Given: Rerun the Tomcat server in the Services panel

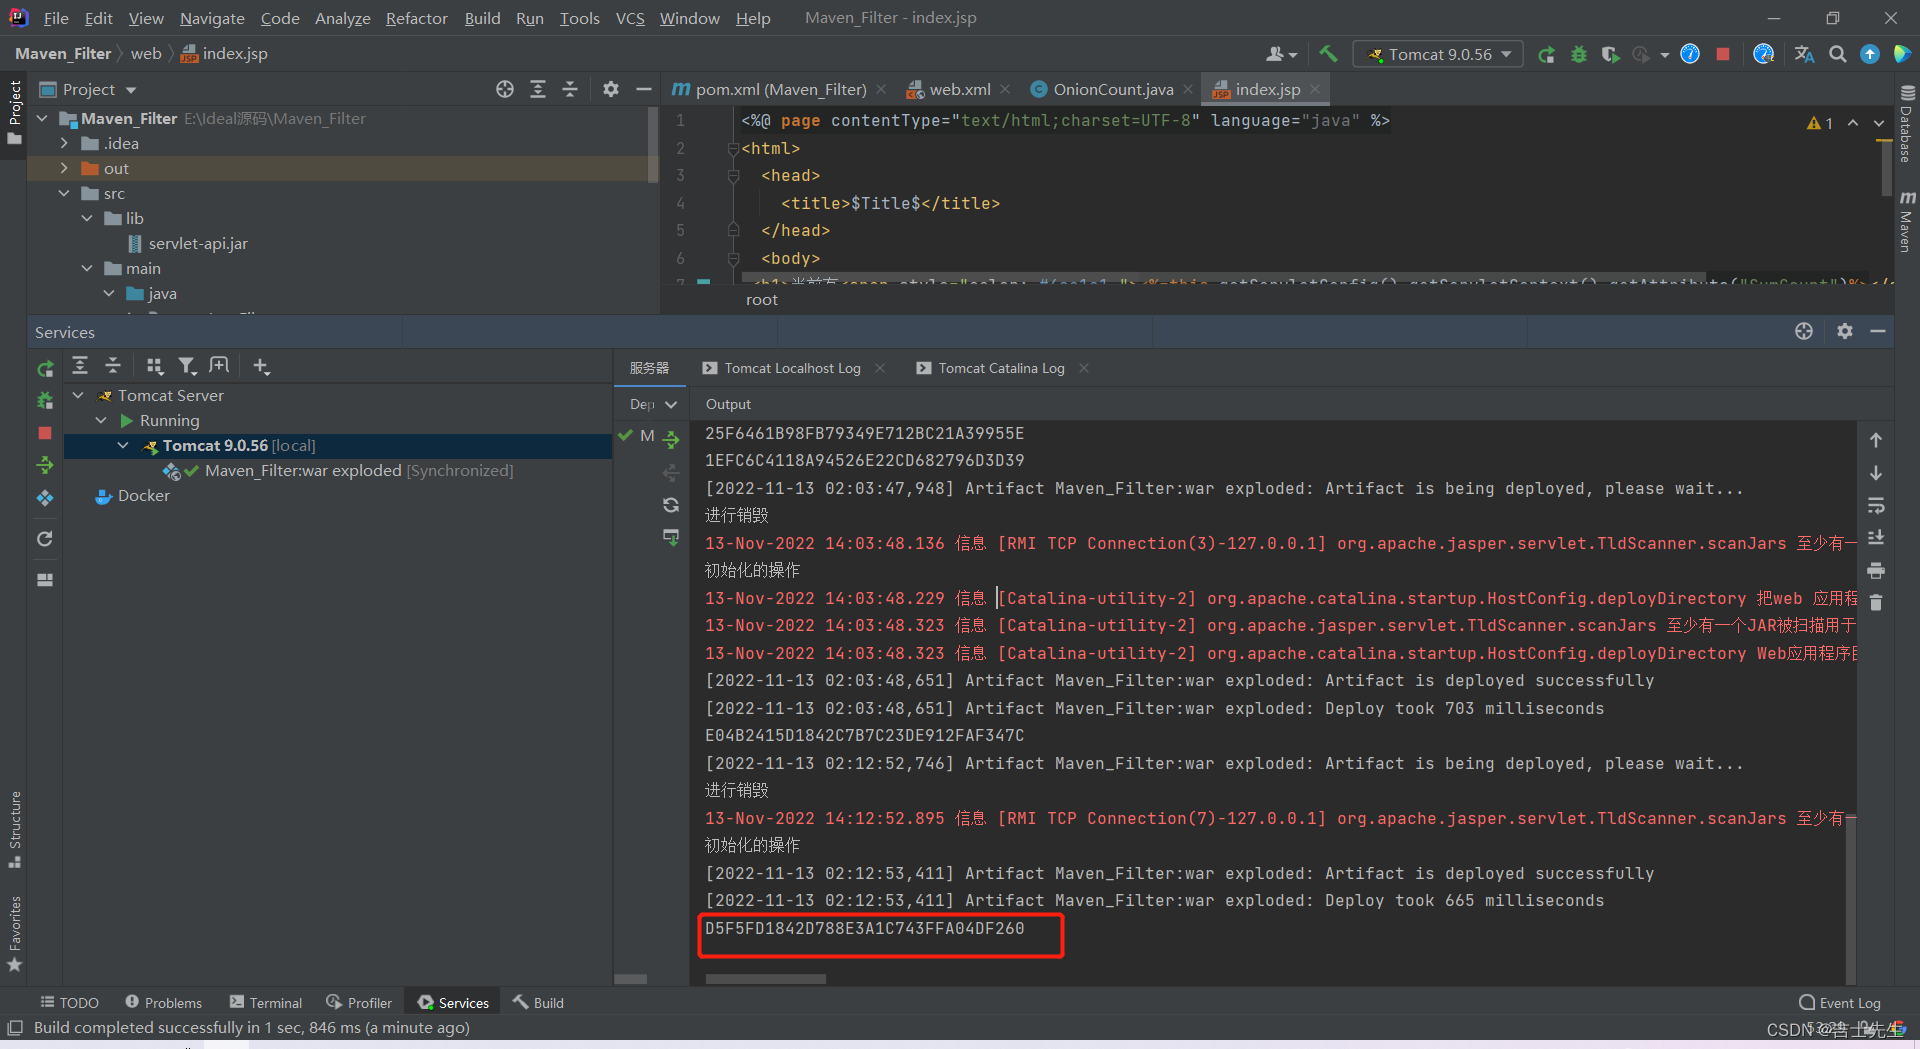Looking at the screenshot, I should (45, 369).
